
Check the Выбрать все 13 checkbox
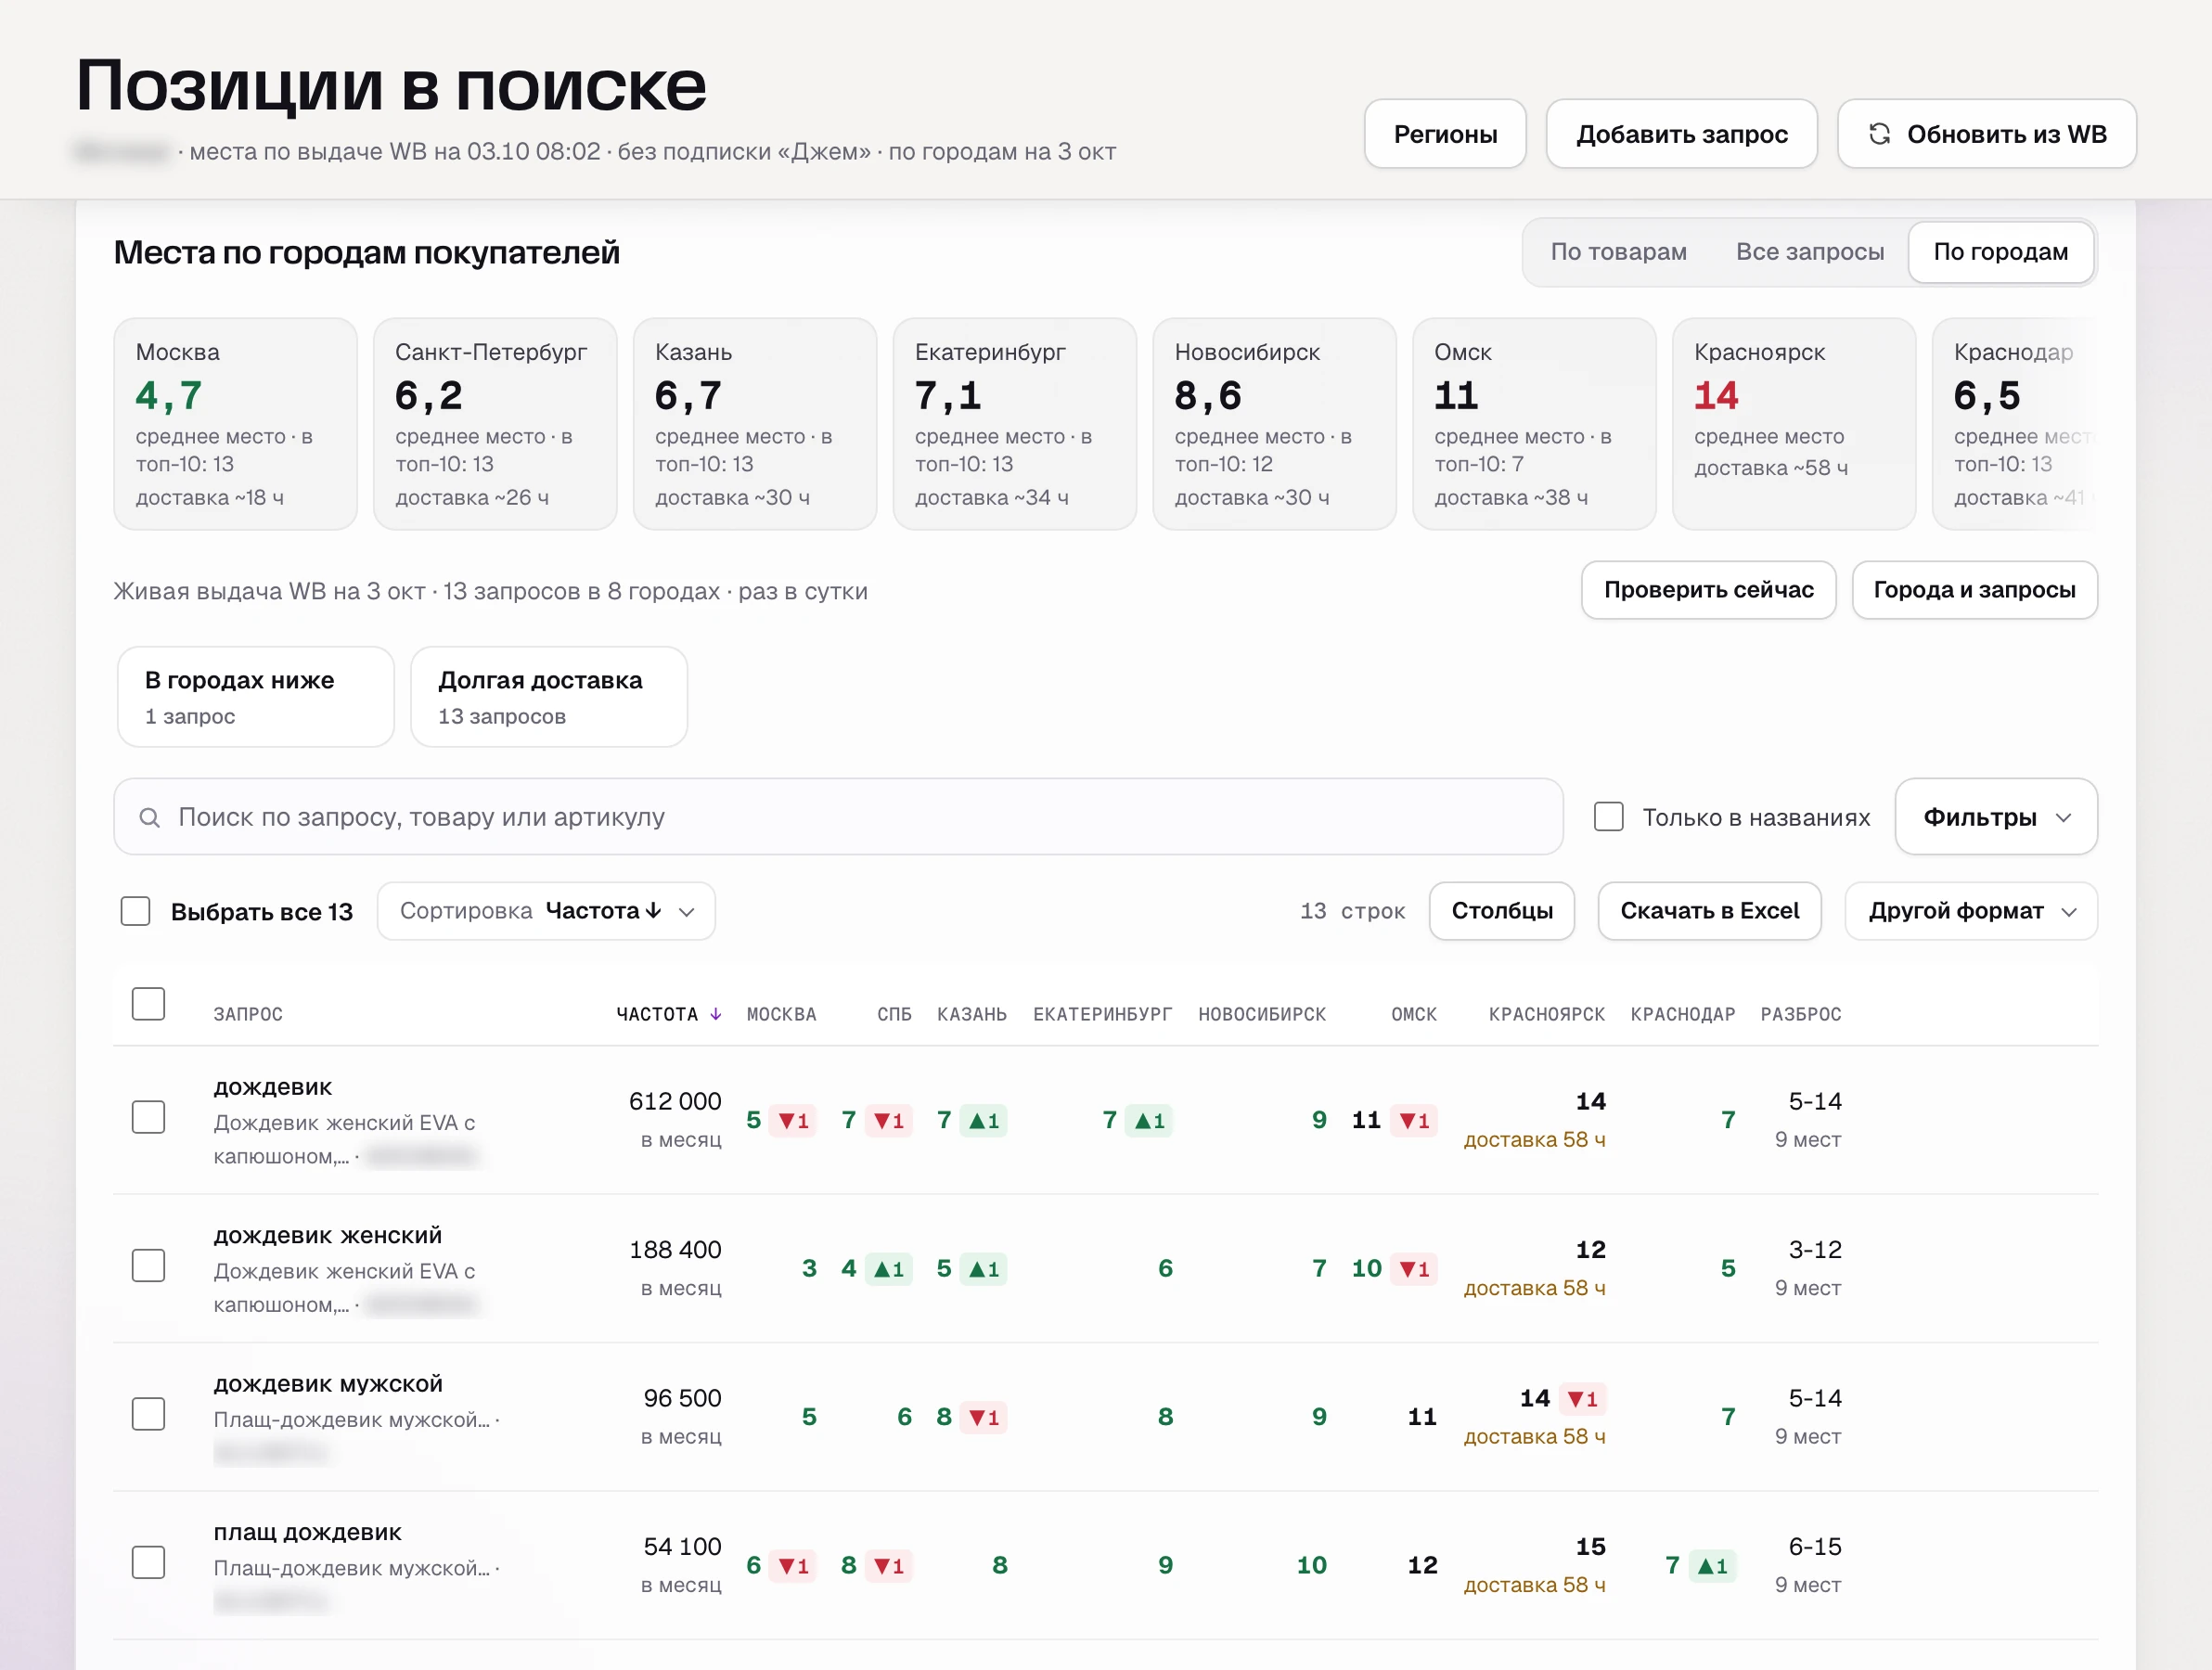pyautogui.click(x=135, y=911)
